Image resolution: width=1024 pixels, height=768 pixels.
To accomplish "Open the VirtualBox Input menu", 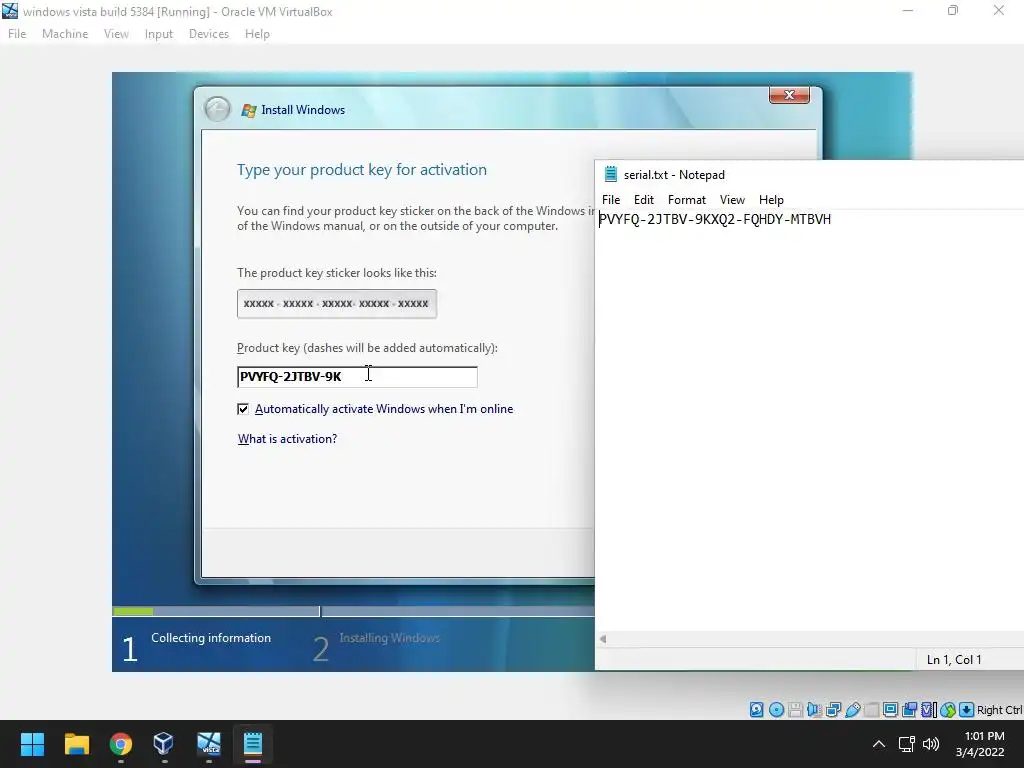I will coord(159,34).
